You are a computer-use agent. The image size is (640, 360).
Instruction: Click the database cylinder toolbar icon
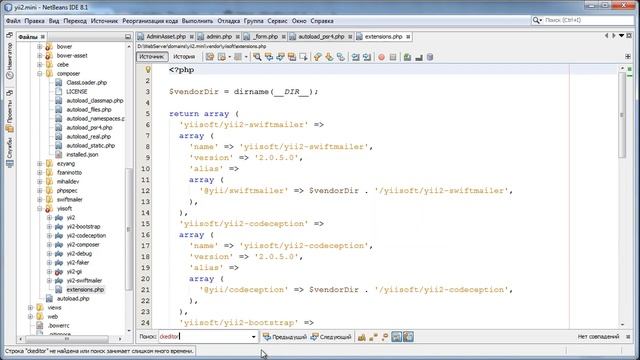click(x=430, y=57)
